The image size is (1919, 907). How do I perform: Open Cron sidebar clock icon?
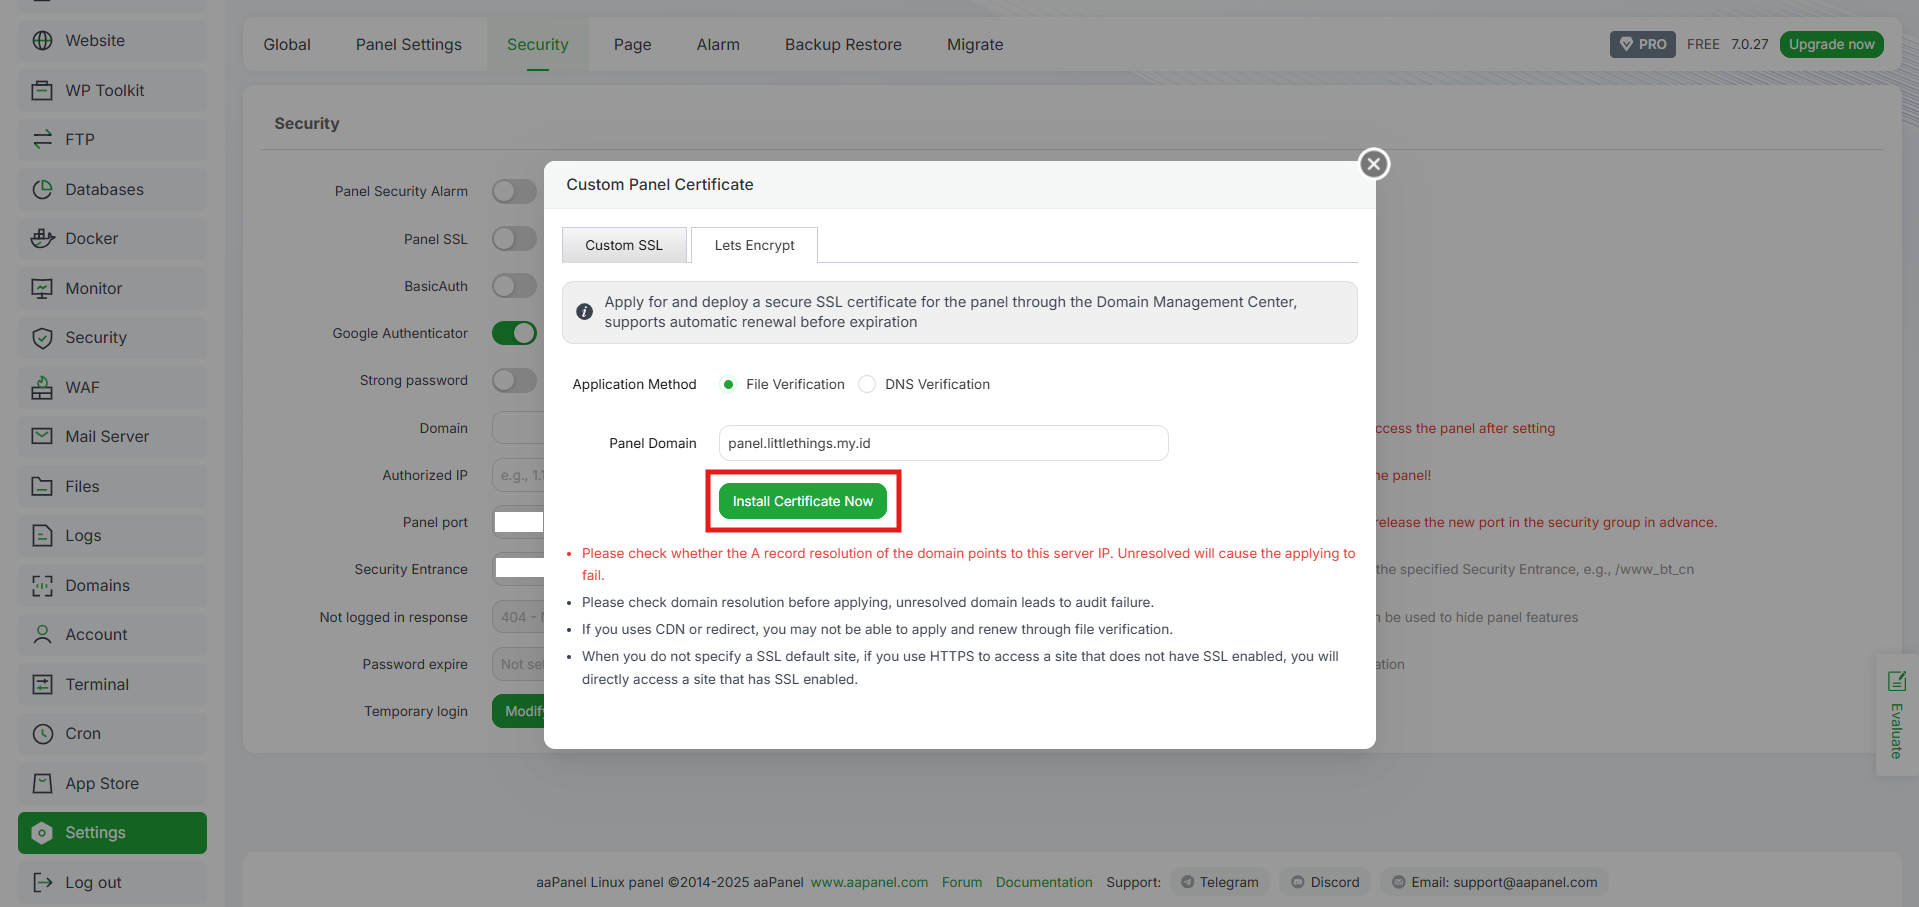tap(42, 734)
